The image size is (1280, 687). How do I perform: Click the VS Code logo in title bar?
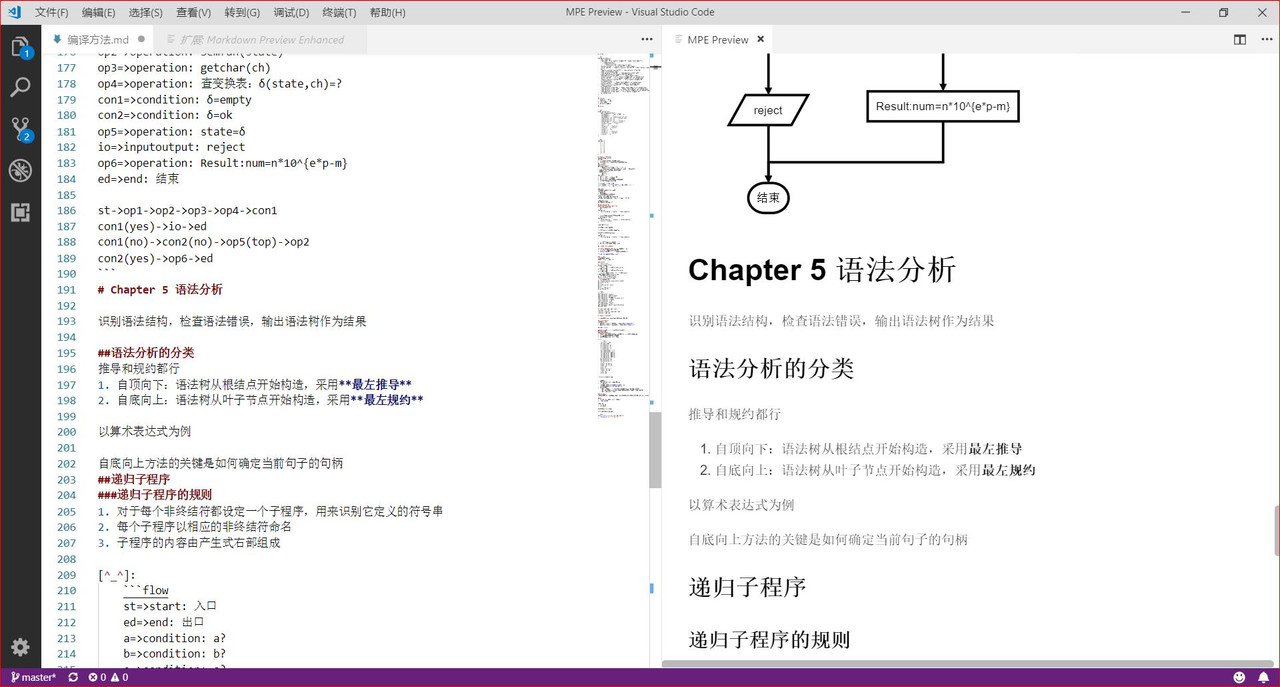[x=14, y=12]
